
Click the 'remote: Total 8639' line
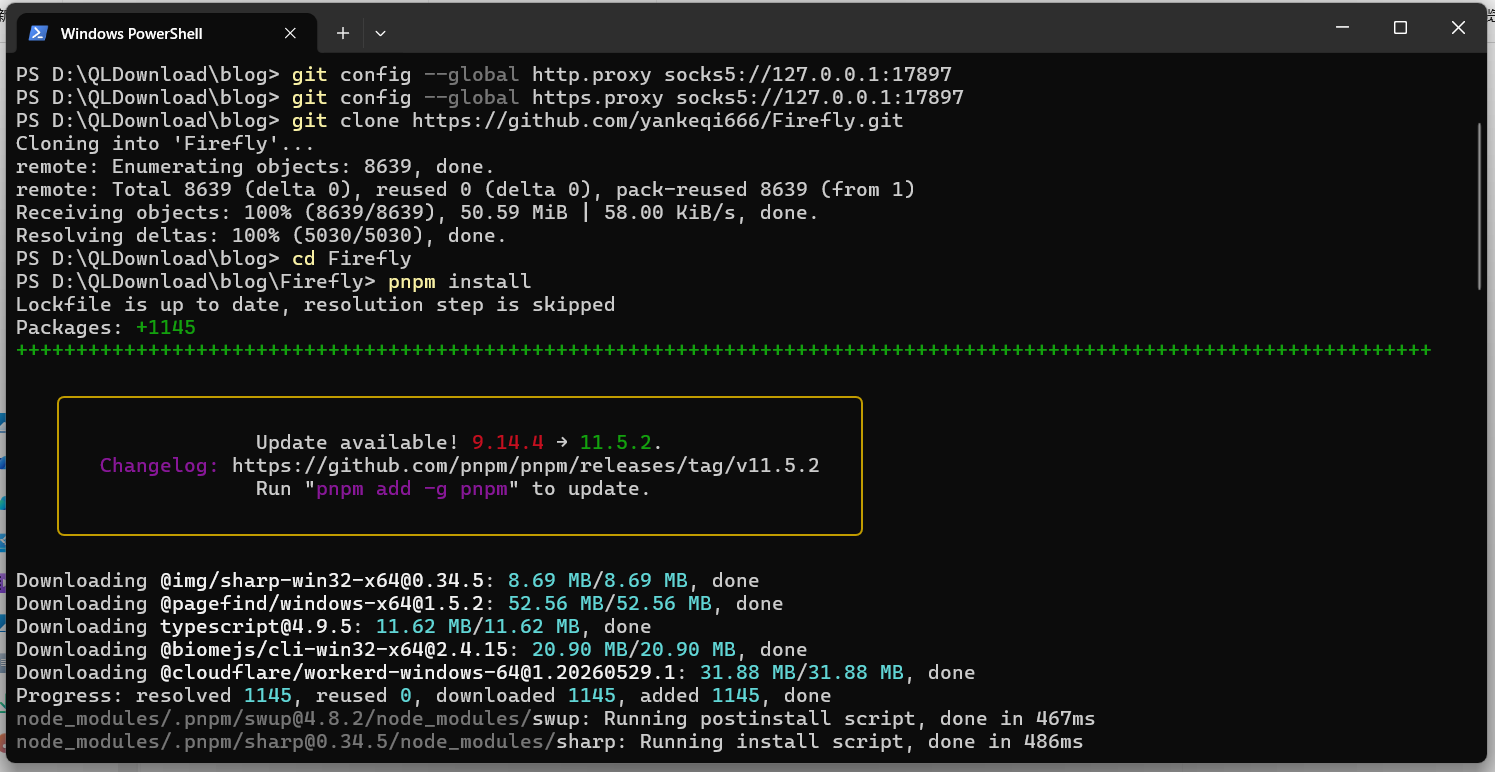[x=466, y=190]
